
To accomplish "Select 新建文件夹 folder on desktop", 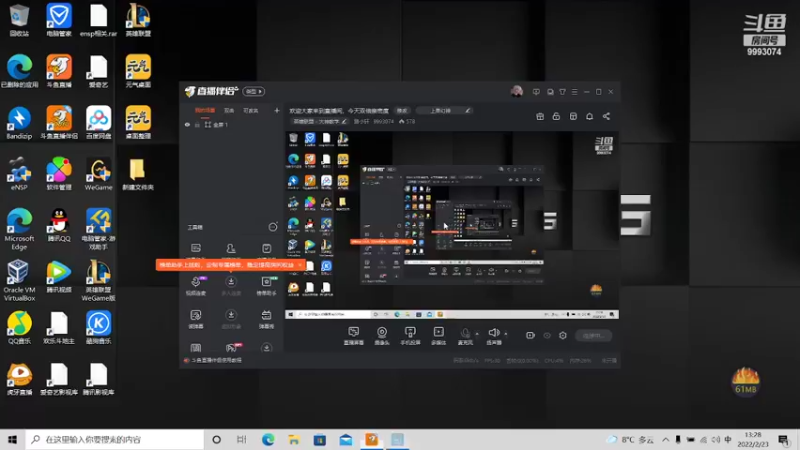I will 138,174.
